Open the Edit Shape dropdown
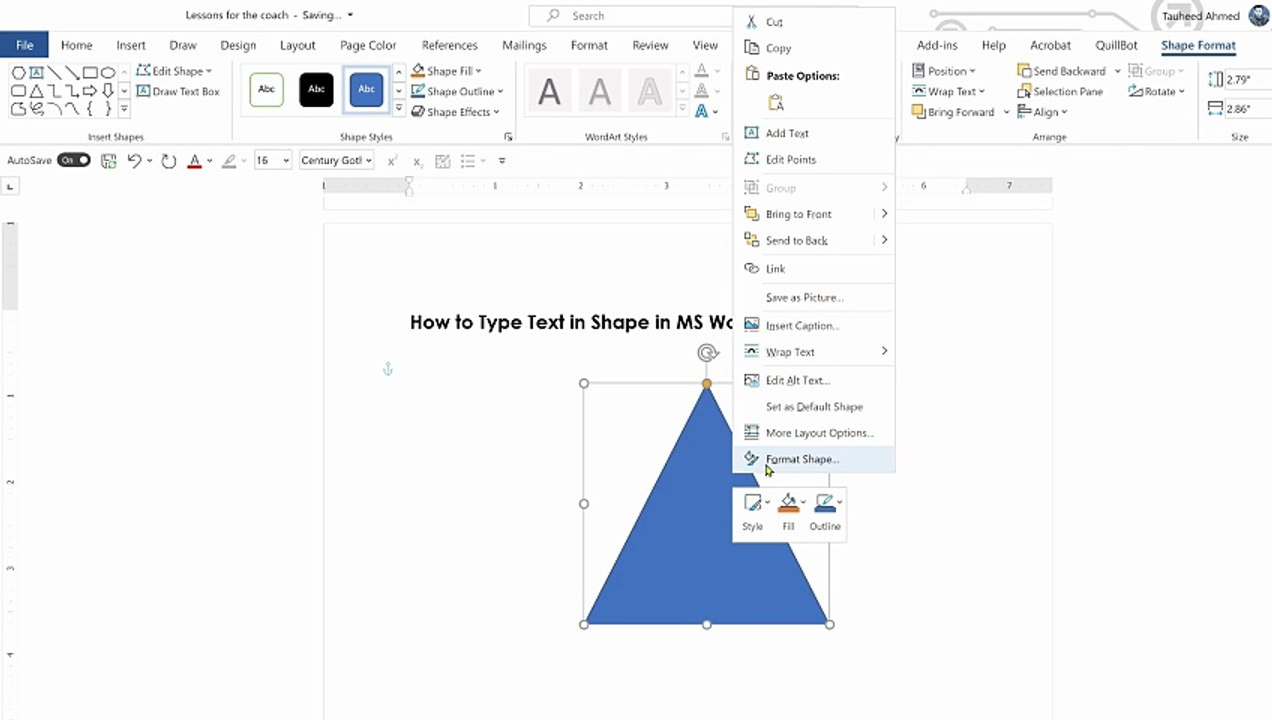The width and height of the screenshot is (1272, 720). pos(174,71)
